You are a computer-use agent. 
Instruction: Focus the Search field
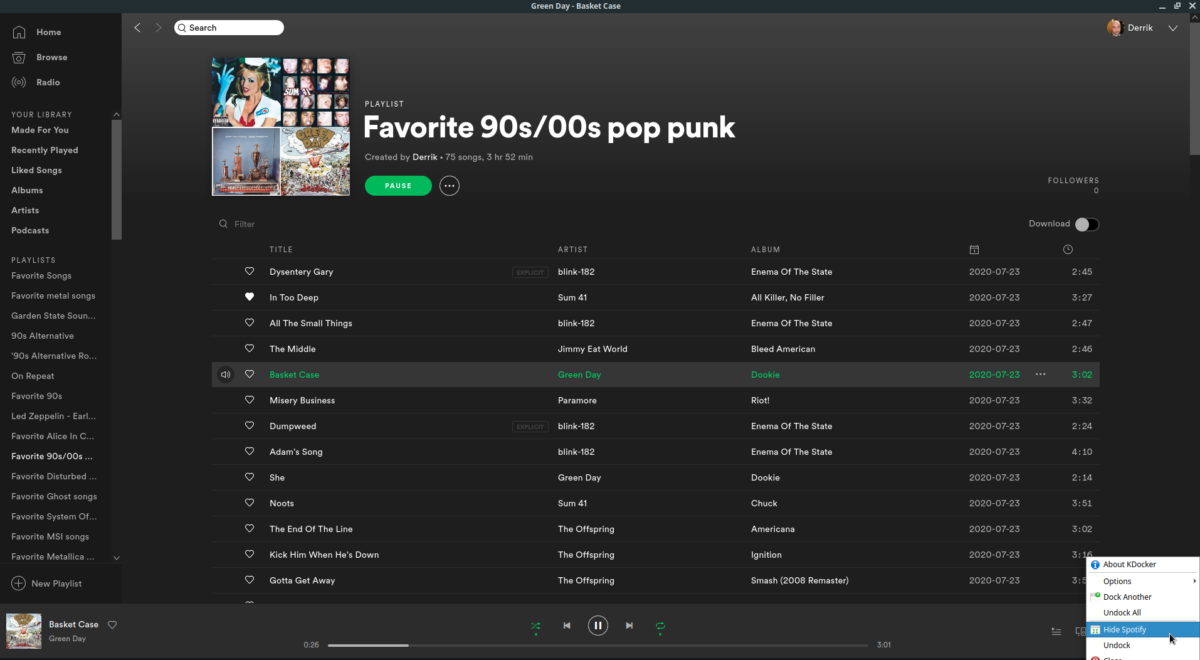(229, 28)
